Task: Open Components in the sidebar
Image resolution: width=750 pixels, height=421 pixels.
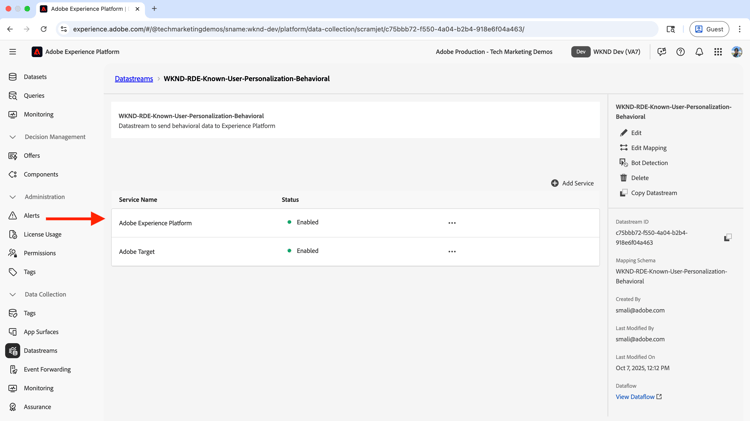Action: (41, 175)
